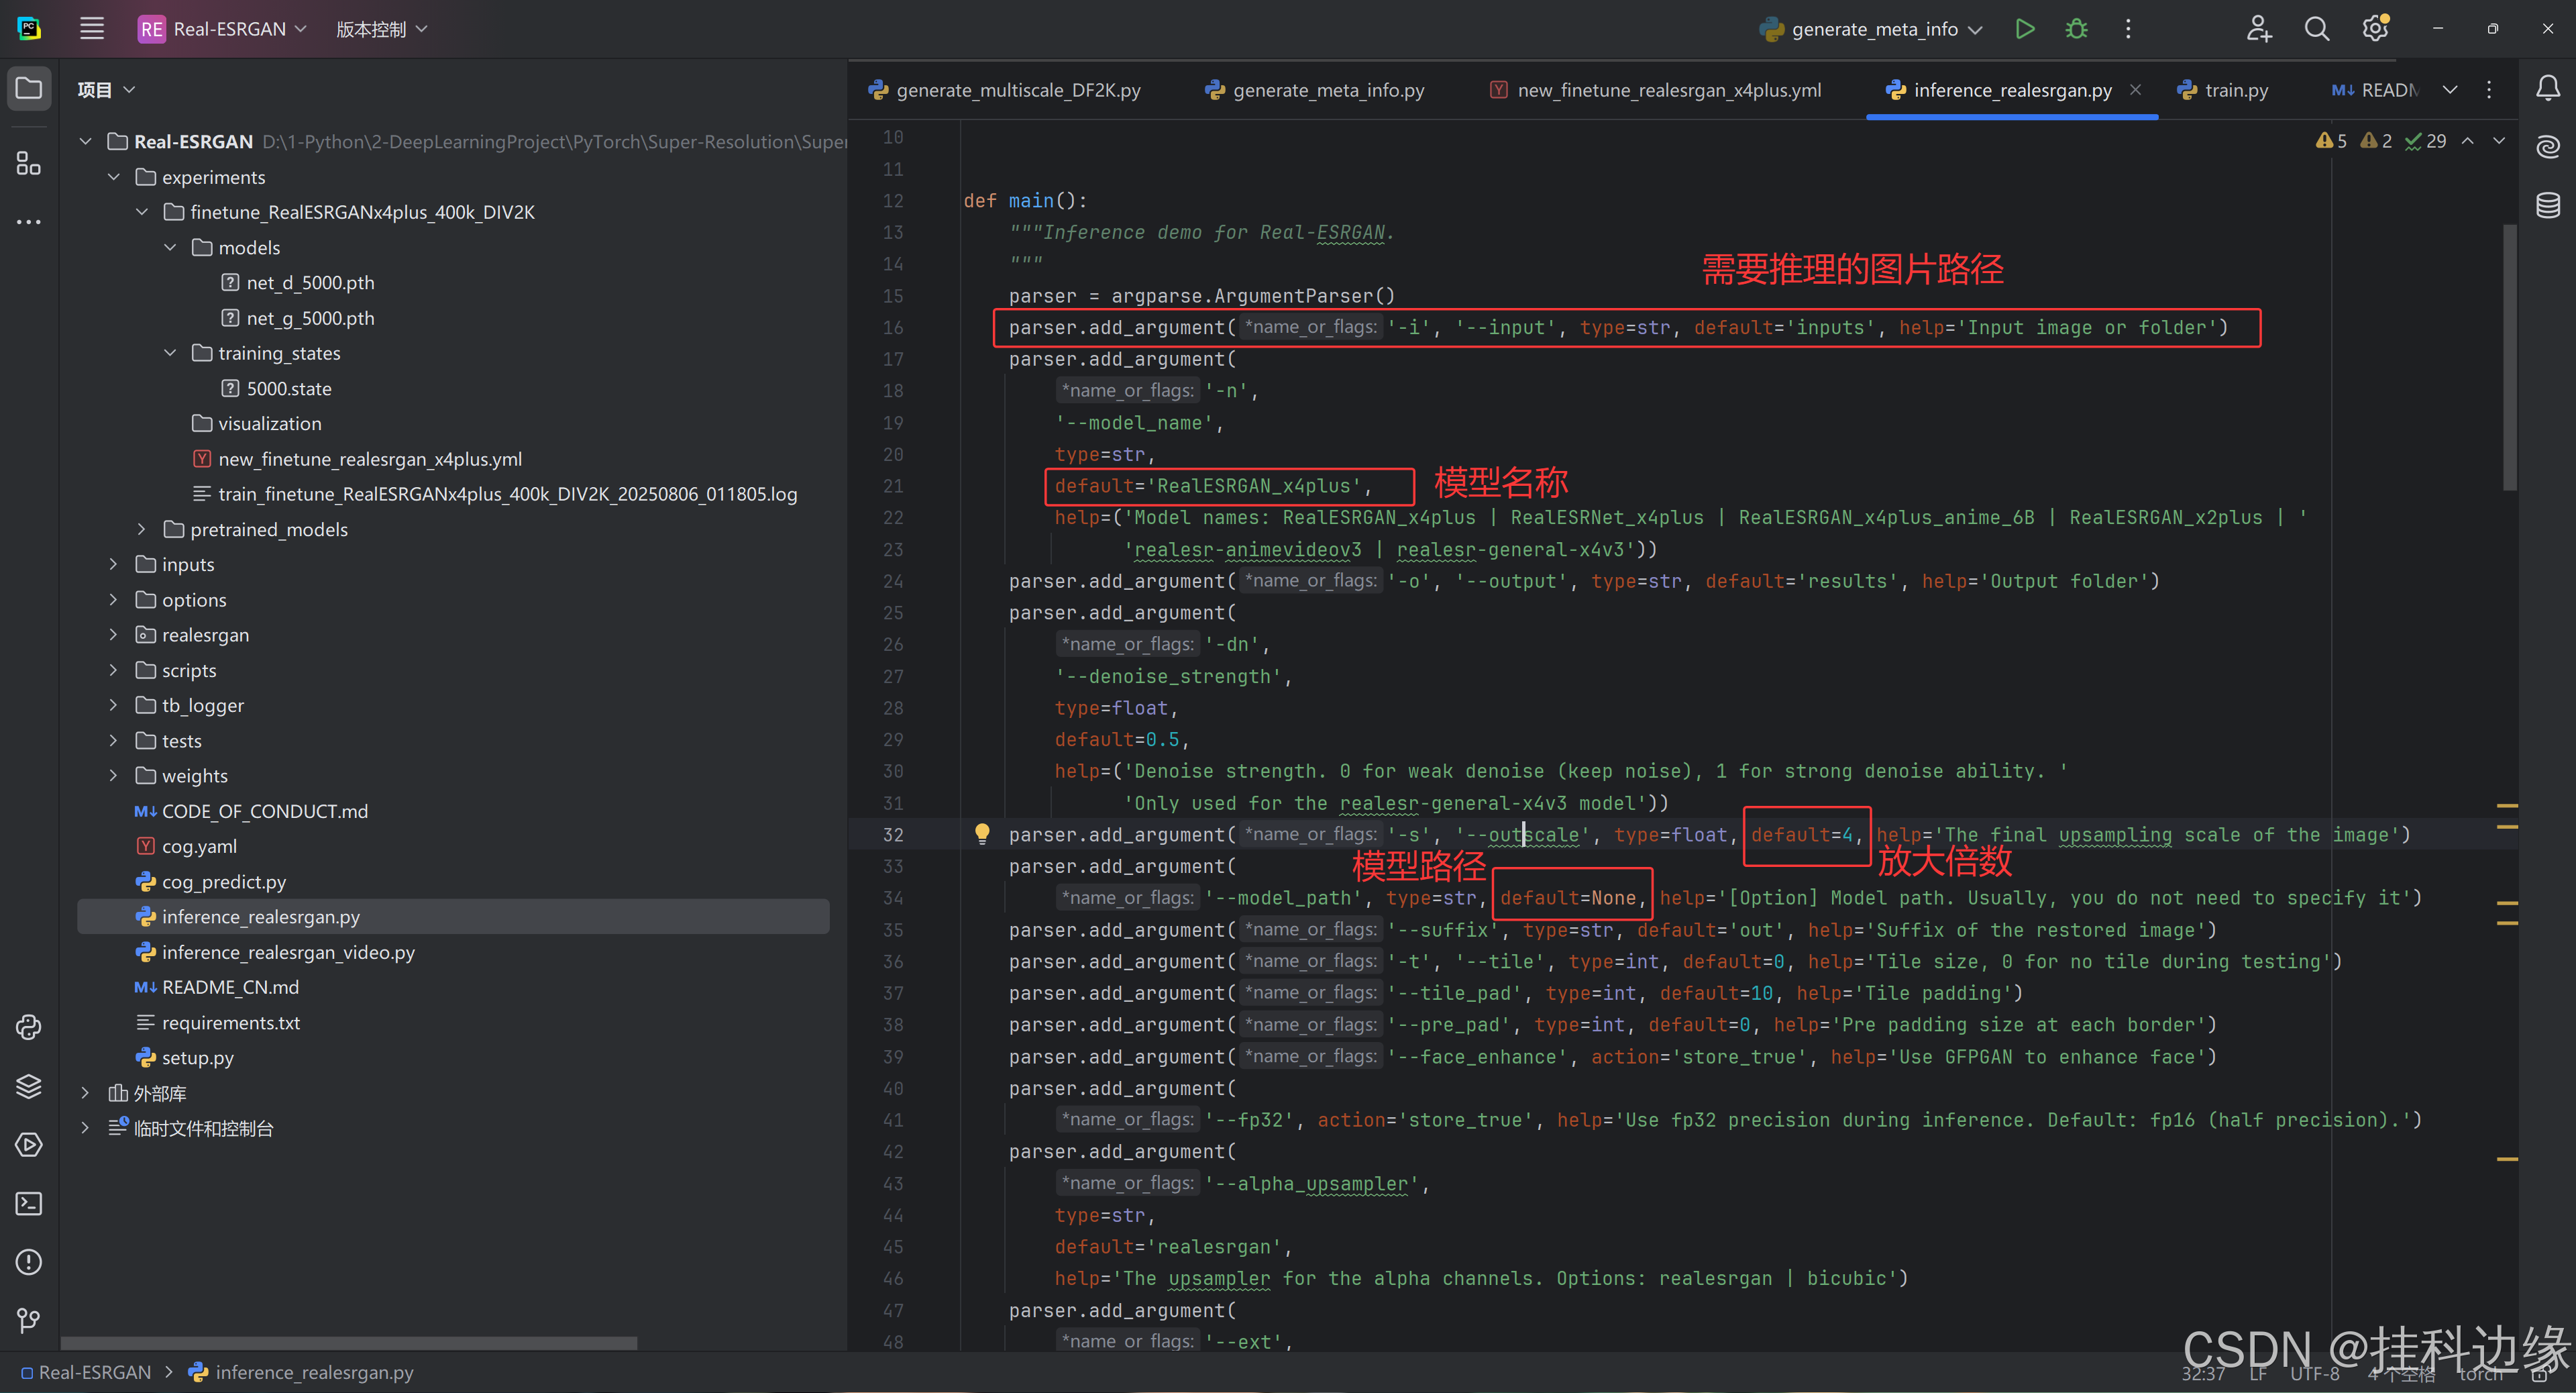Open the Git version control tool window
The image size is (2576, 1393).
[x=29, y=1320]
